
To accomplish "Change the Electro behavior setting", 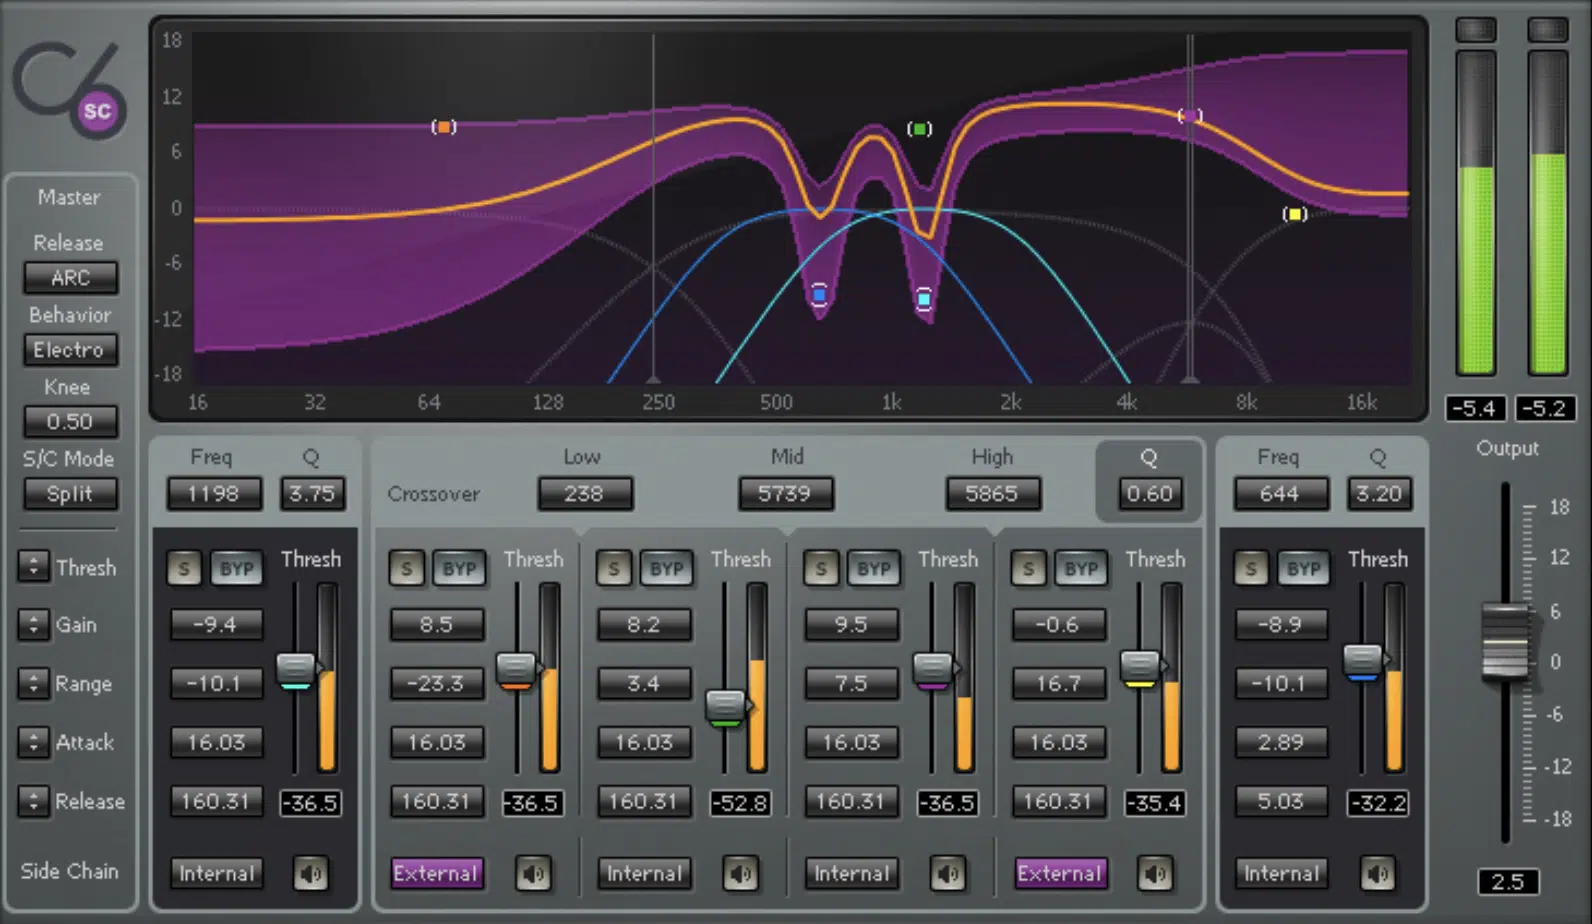I will coord(70,350).
